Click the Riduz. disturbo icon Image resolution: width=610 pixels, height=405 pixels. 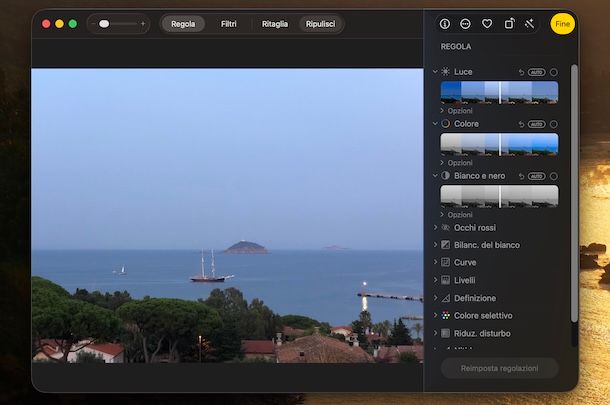[445, 333]
